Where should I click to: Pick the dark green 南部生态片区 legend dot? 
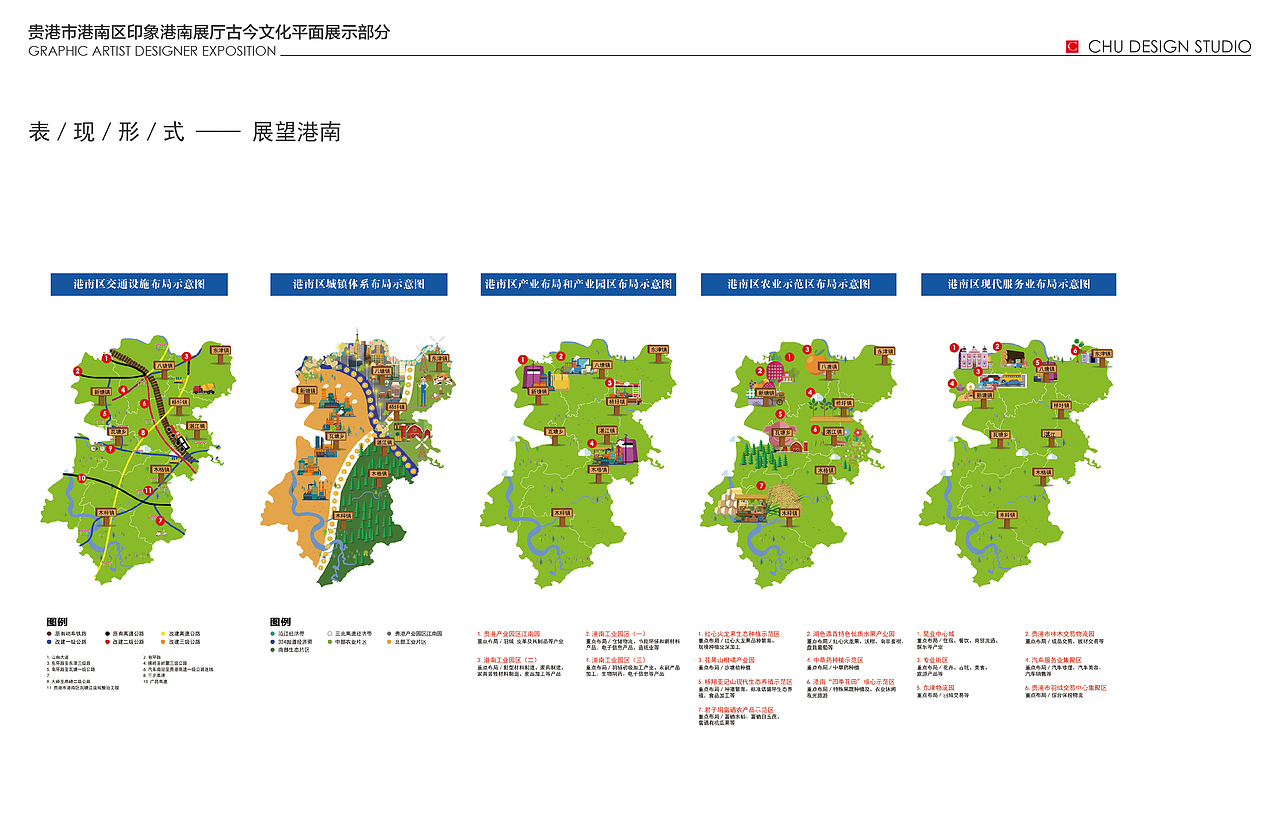[272, 650]
